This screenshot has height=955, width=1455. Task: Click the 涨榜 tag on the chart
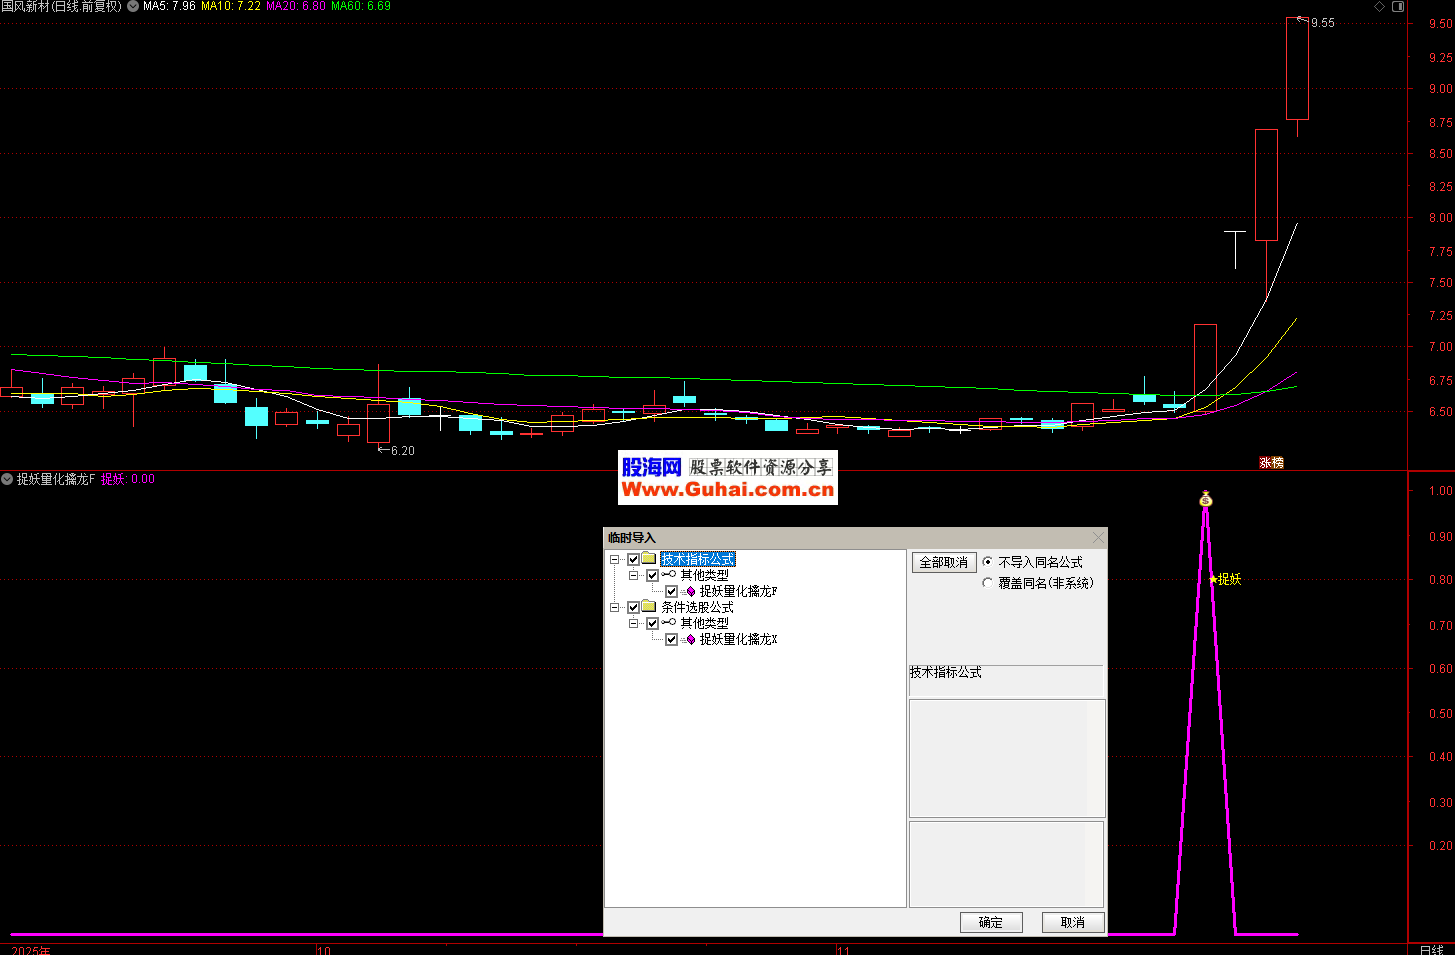[1271, 463]
